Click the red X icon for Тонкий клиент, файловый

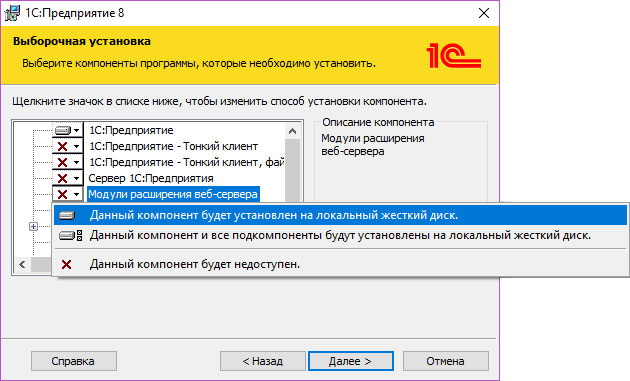pos(62,162)
